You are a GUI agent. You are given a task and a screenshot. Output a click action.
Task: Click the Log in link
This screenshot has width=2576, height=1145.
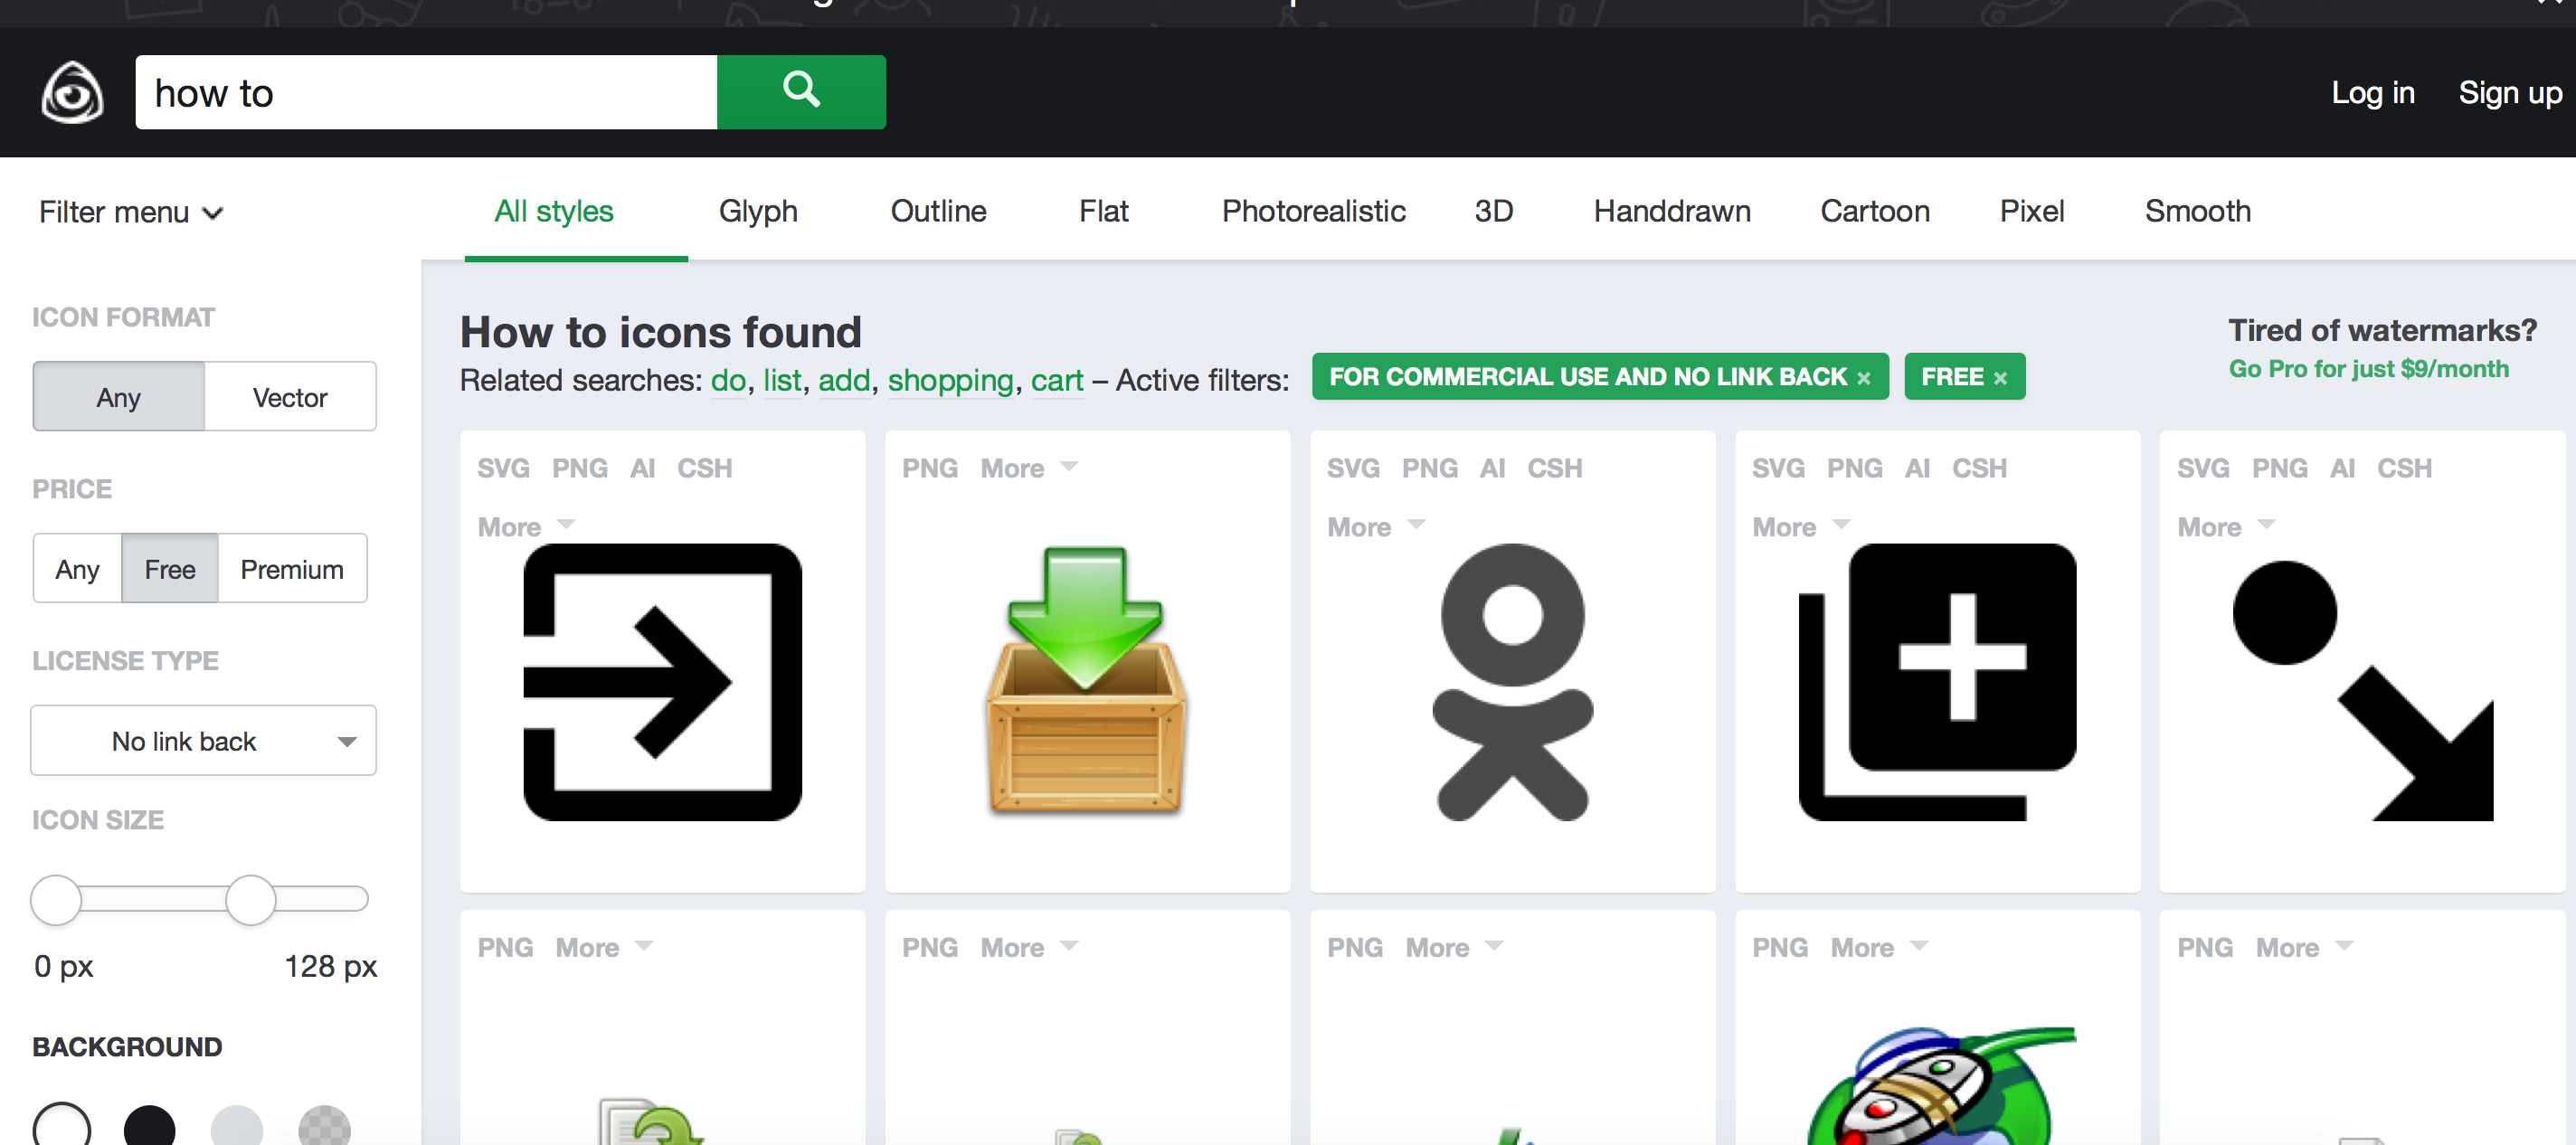[x=2373, y=92]
